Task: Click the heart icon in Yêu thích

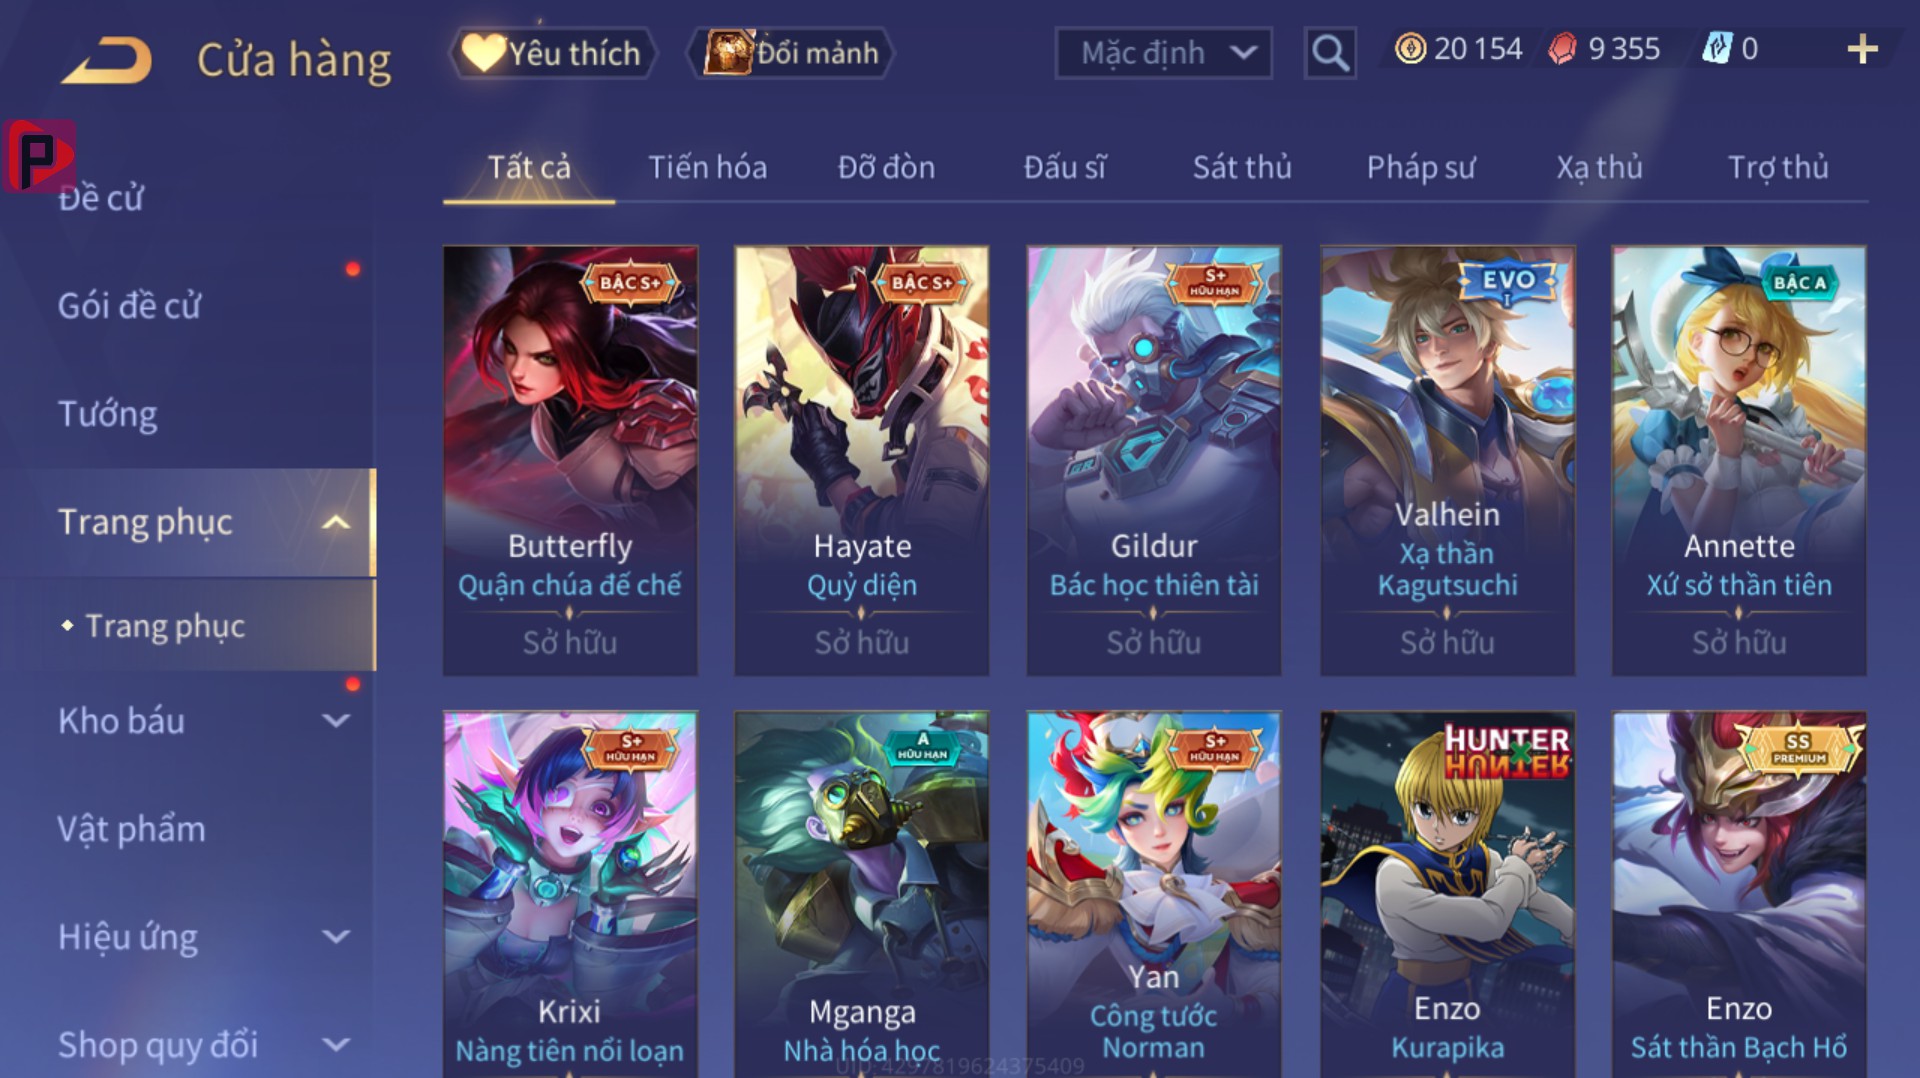Action: tap(483, 52)
